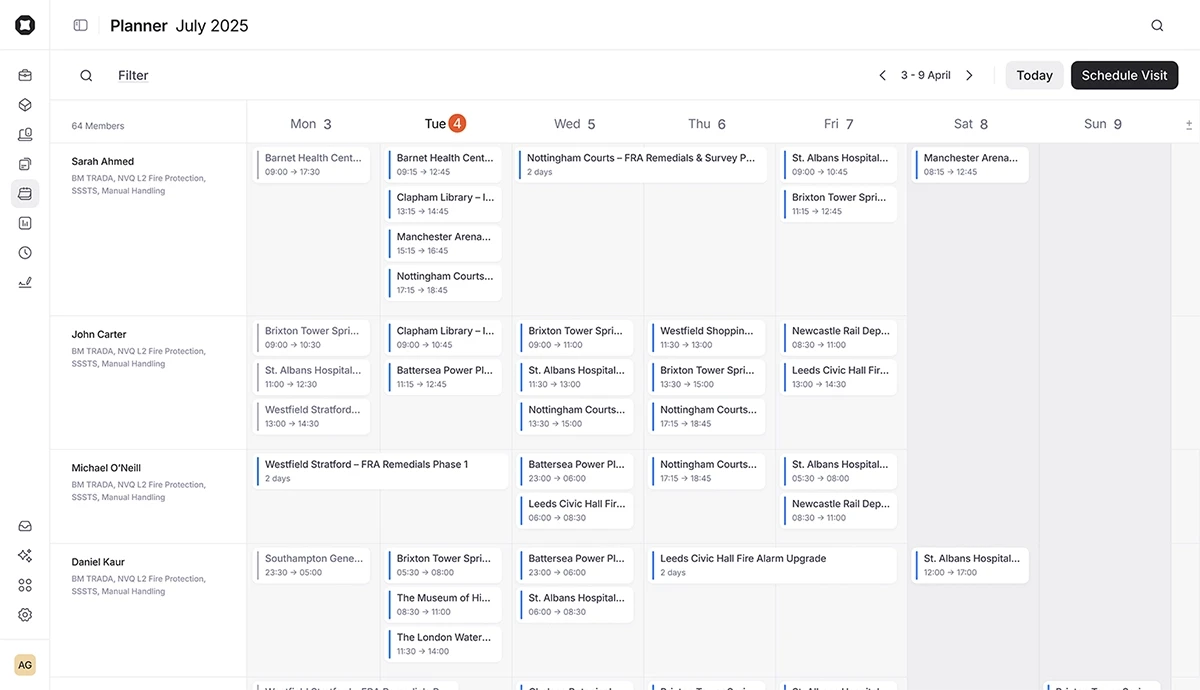The width and height of the screenshot is (1200, 690).
Task: Open the apps grid icon in sidebar
Action: (x=24, y=585)
